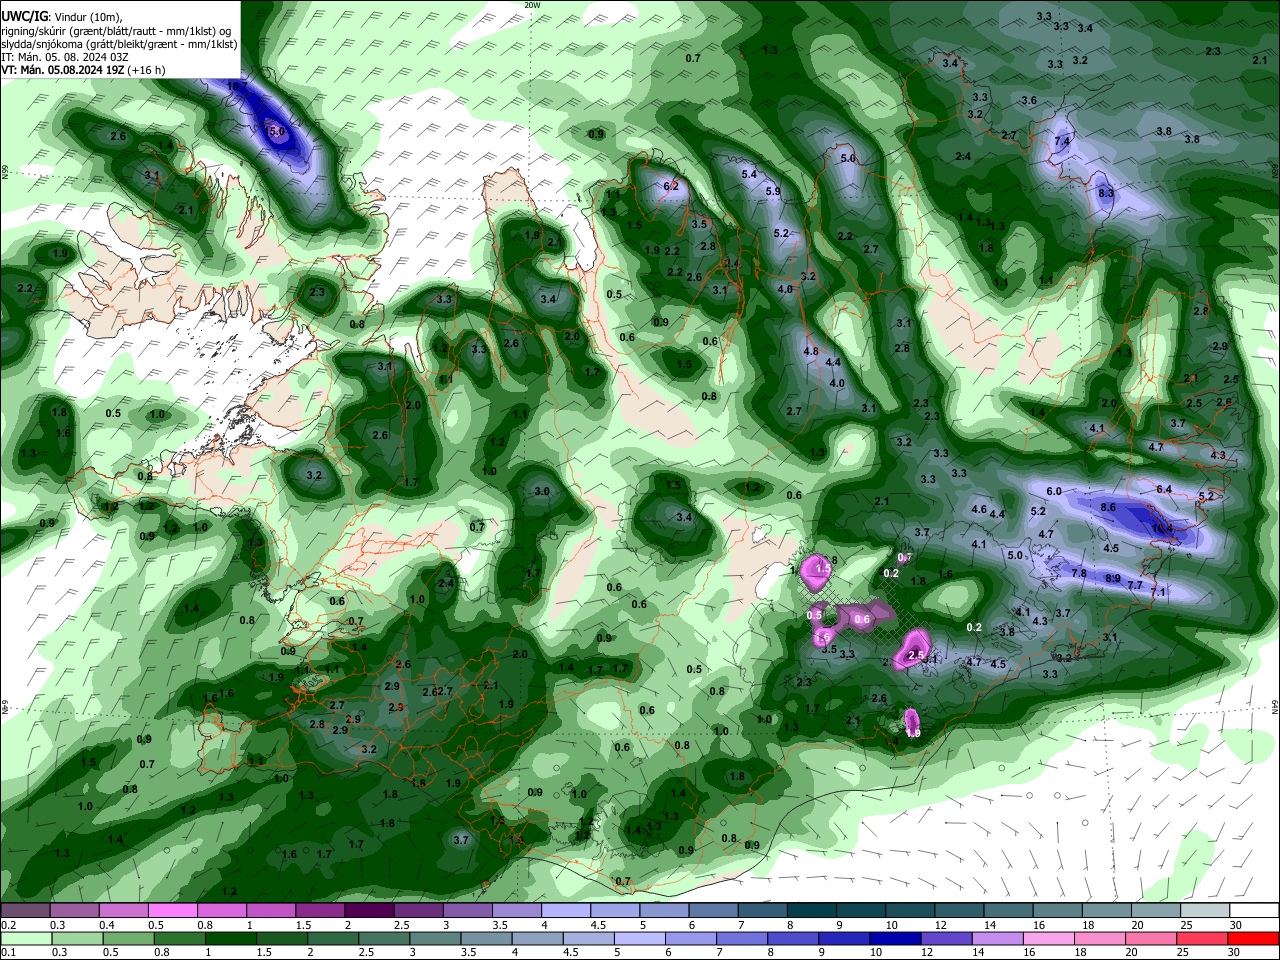Viewport: 1280px width, 960px height.
Task: Pick the 3.5 swatch in the upper snow legend
Action: click(517, 911)
